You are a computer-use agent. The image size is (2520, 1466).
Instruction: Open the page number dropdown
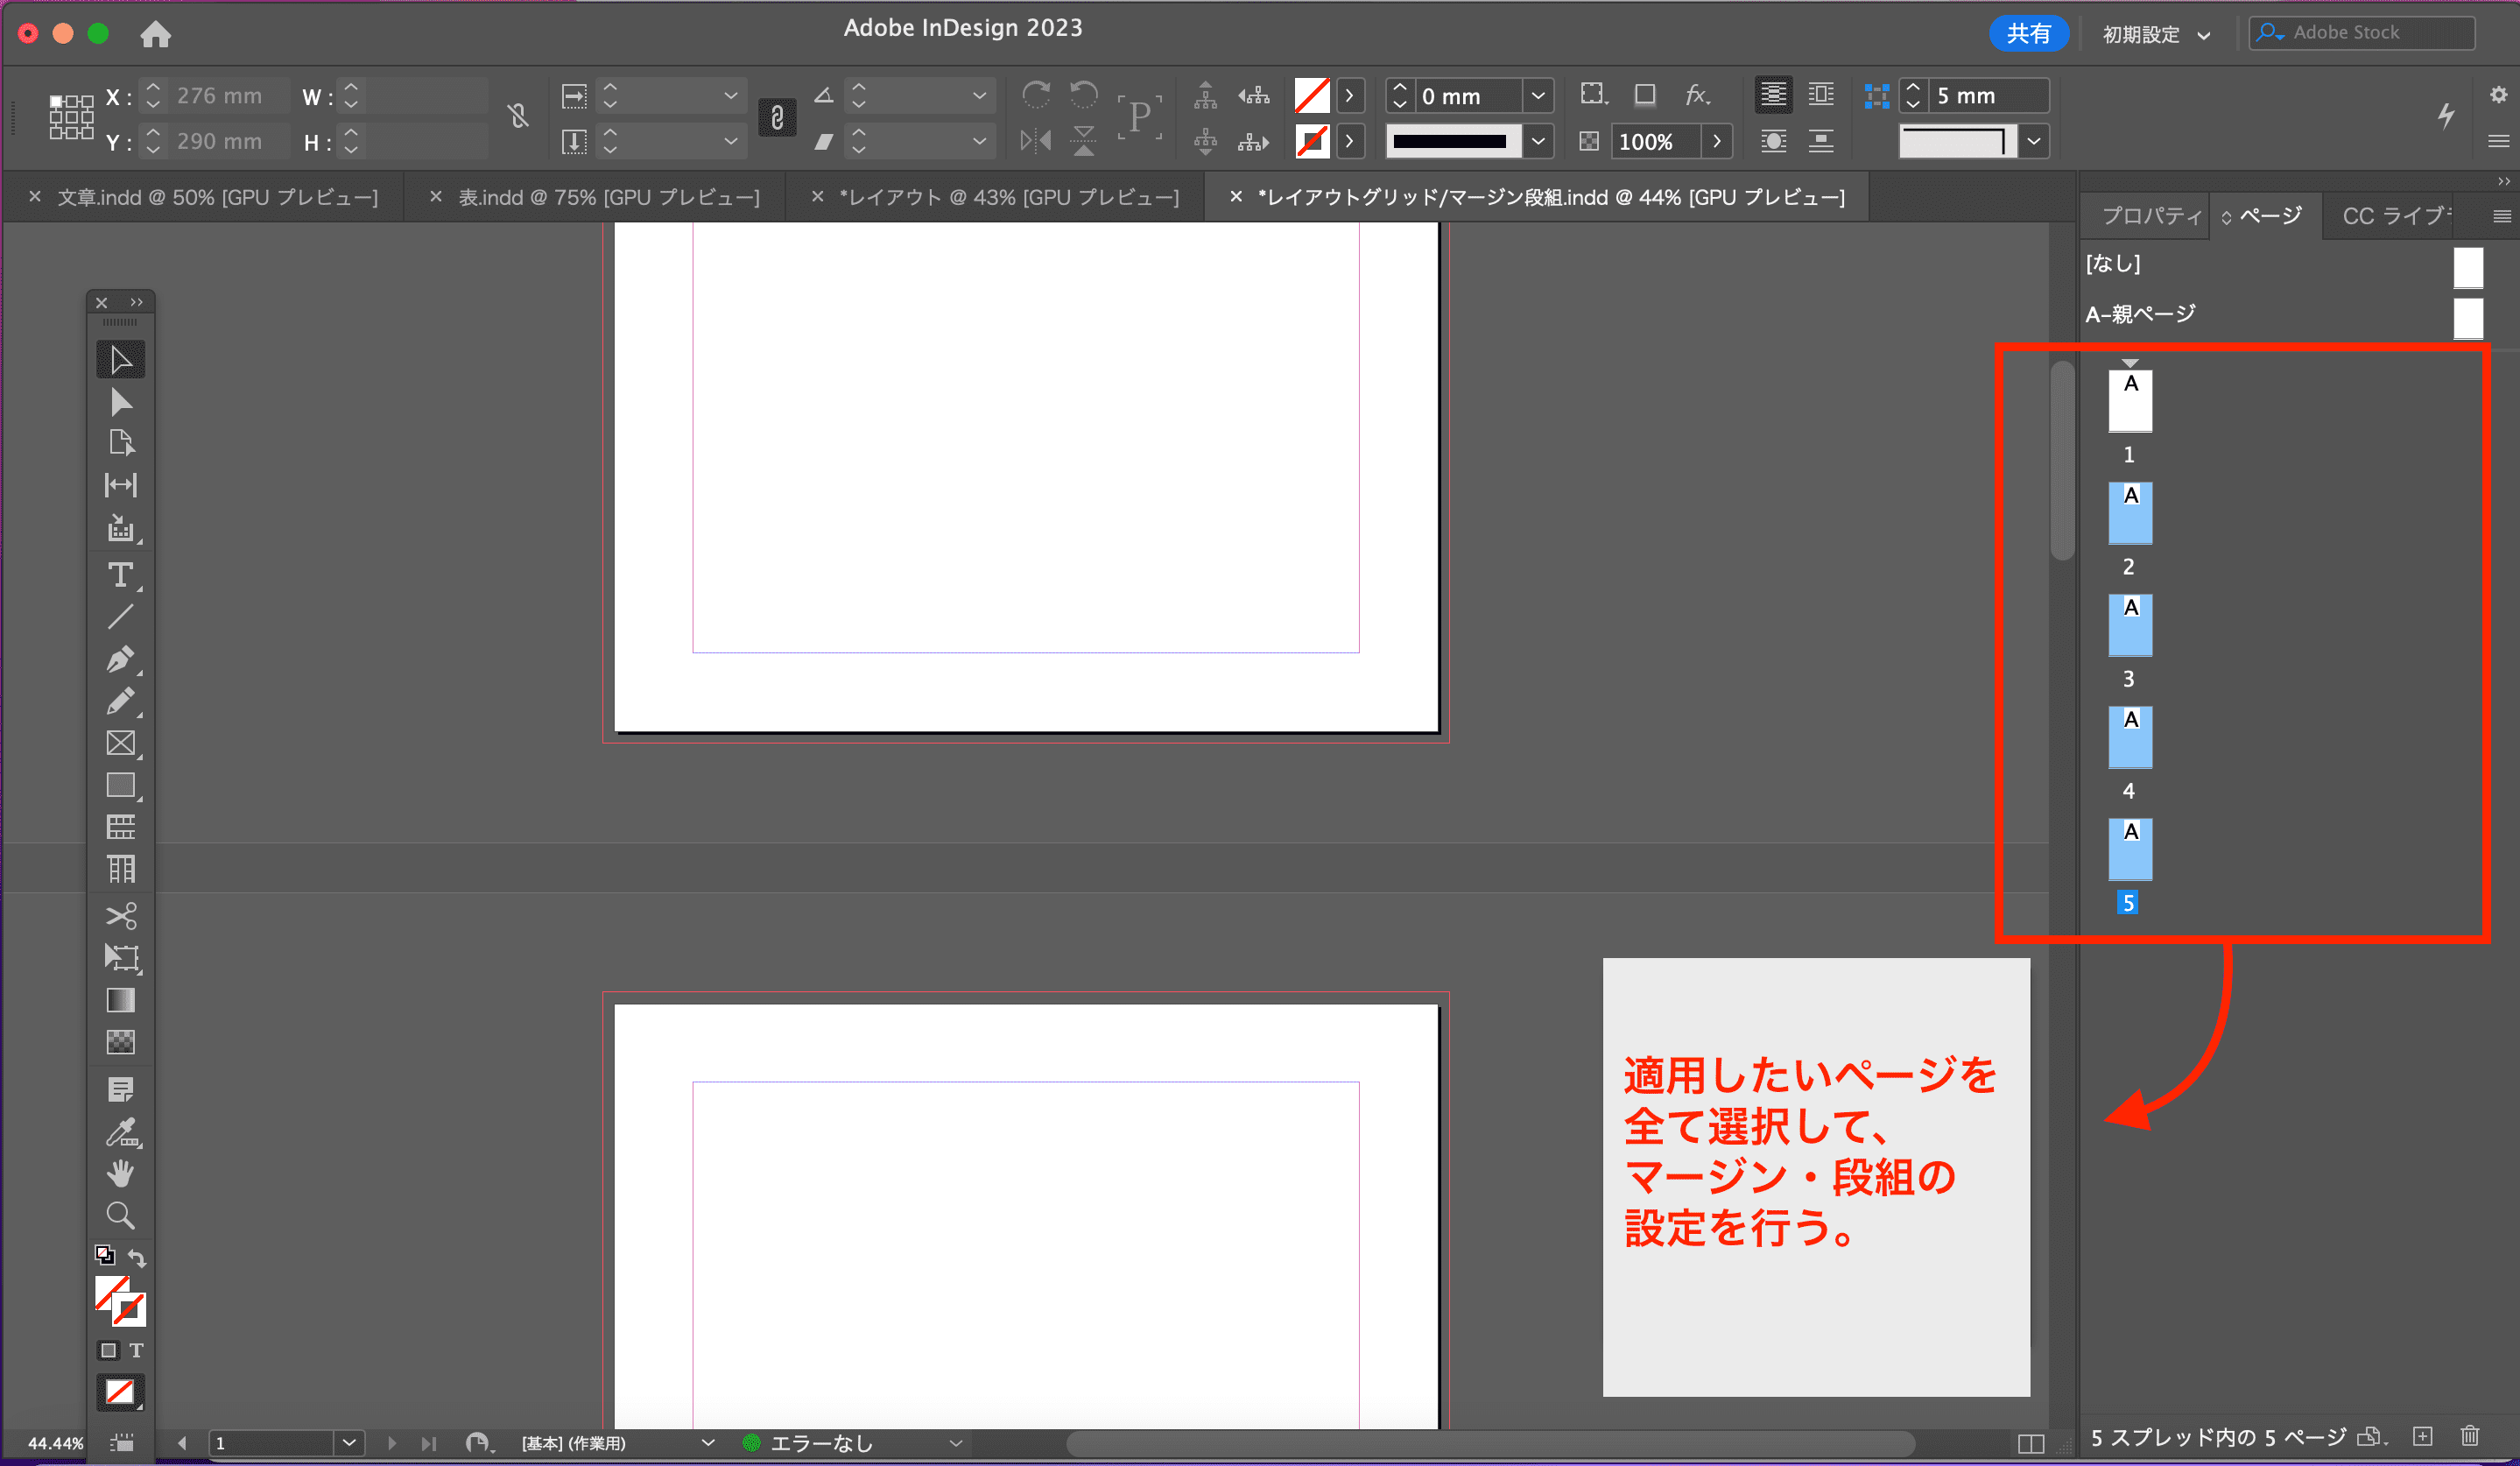click(x=349, y=1443)
